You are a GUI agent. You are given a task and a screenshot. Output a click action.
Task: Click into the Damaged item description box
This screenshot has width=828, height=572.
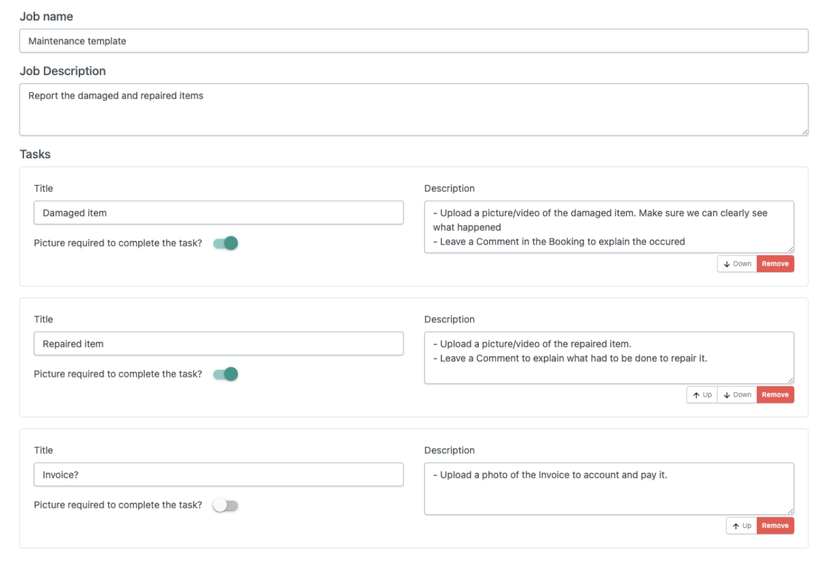tap(608, 227)
